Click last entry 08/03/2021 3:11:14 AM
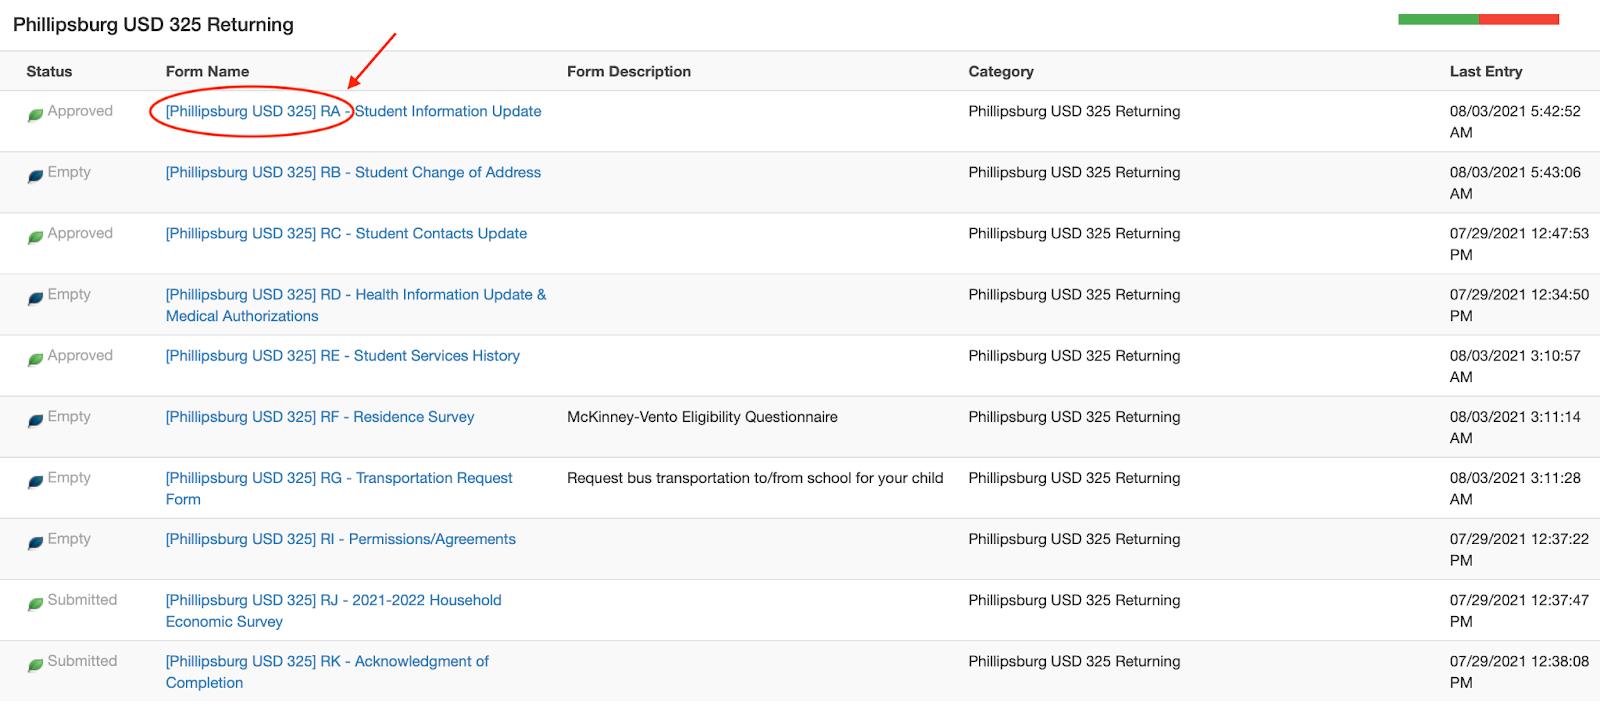The image size is (1600, 709). 1515,427
